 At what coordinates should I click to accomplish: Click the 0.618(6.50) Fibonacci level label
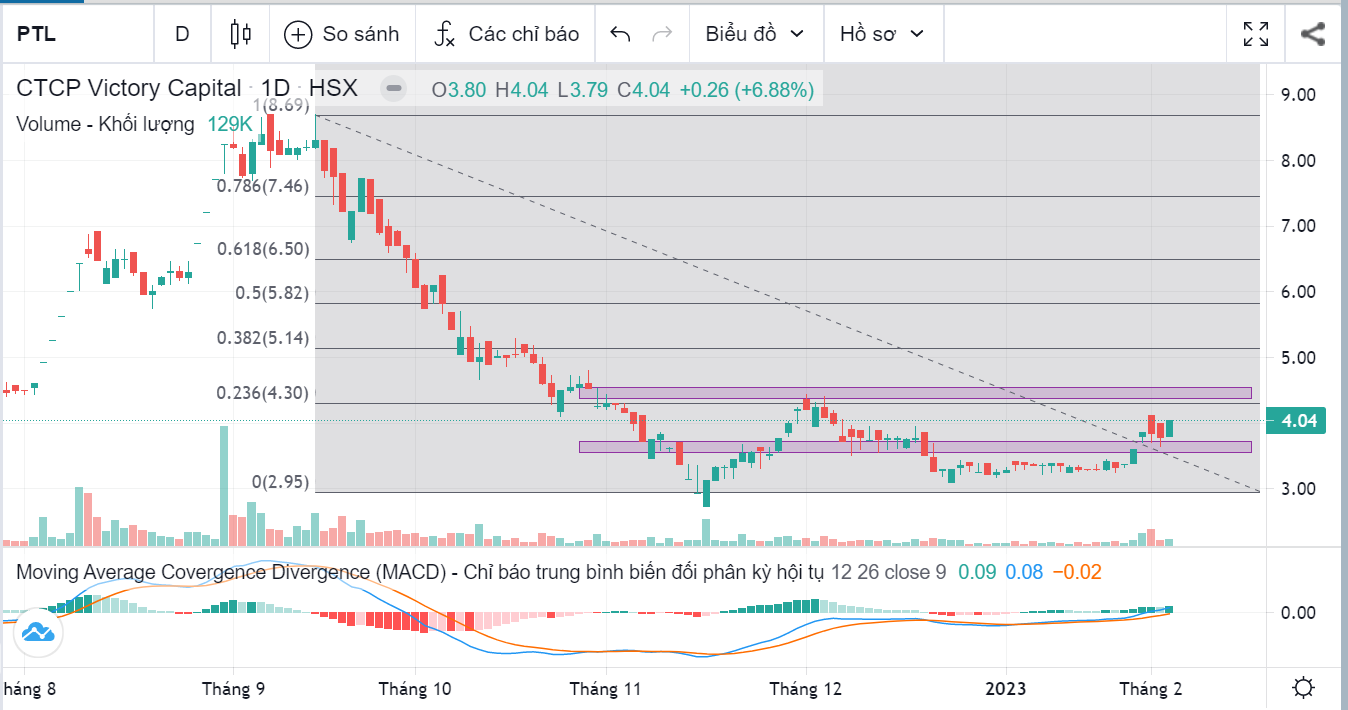263,248
